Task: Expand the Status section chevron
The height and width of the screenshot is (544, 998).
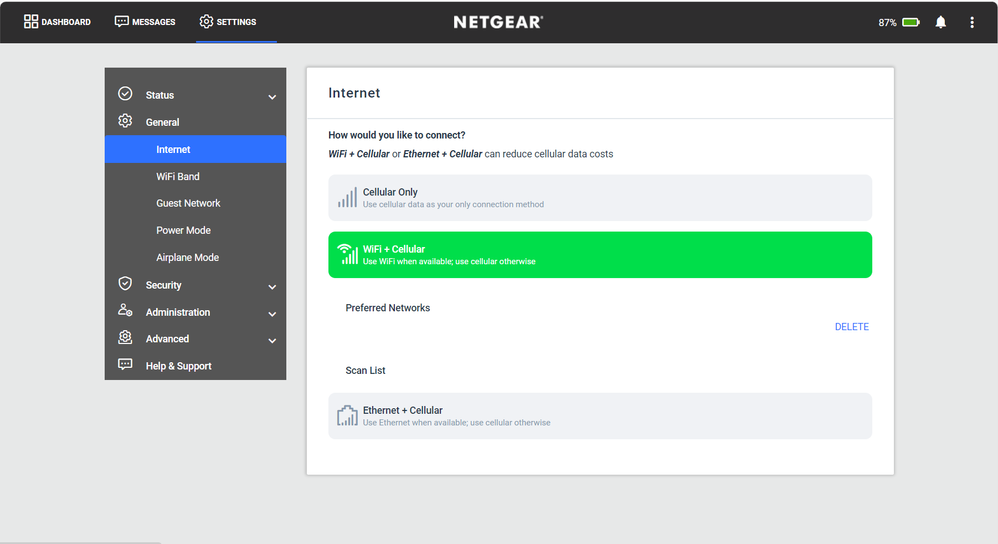Action: (272, 97)
